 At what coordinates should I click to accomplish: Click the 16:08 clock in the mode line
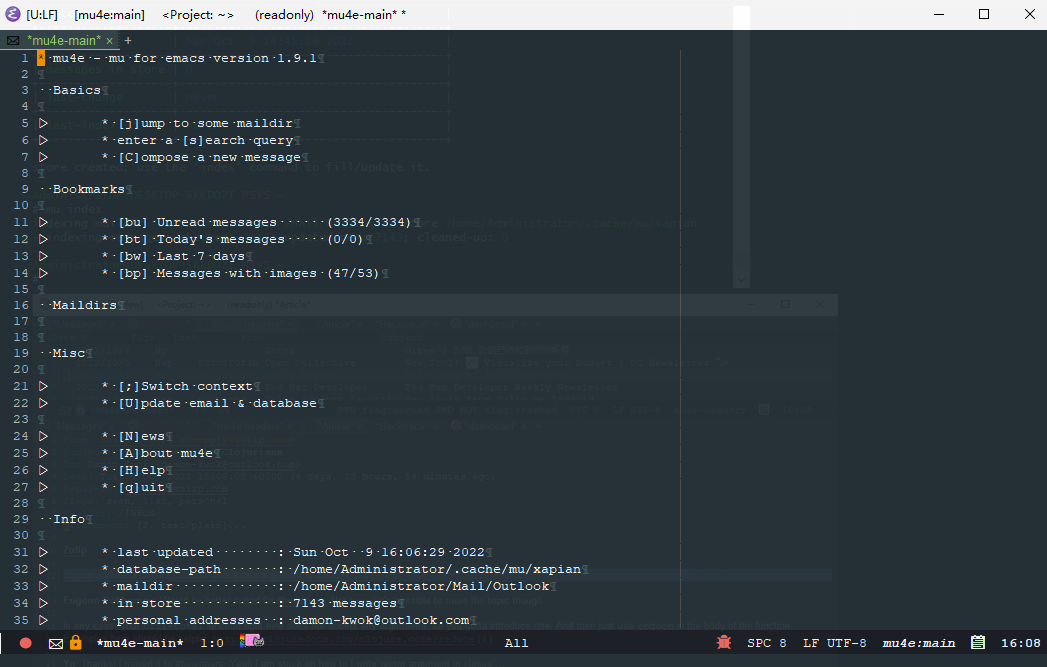coord(1020,643)
